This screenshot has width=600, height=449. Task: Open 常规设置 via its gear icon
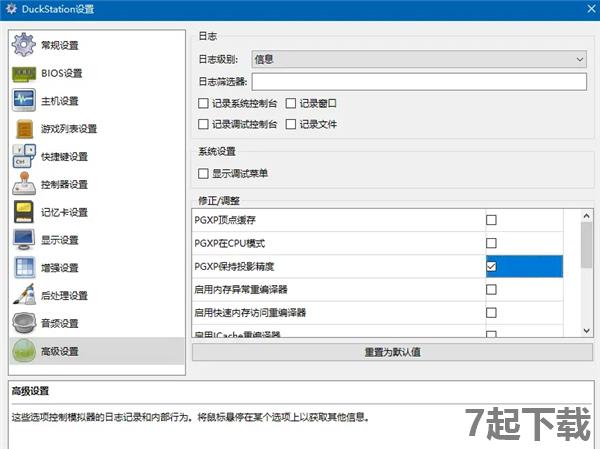24,45
